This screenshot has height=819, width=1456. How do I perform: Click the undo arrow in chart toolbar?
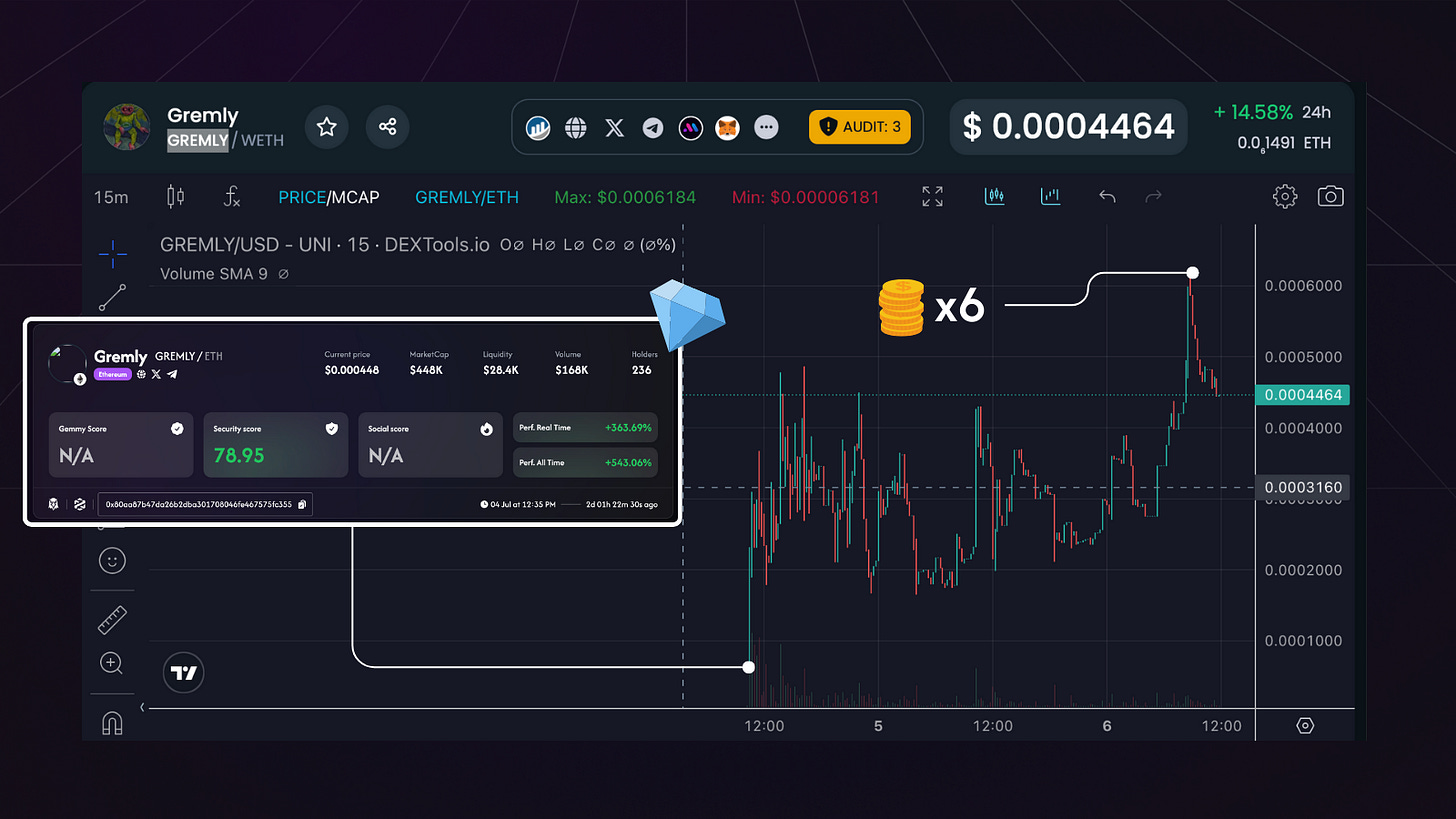coord(1107,197)
